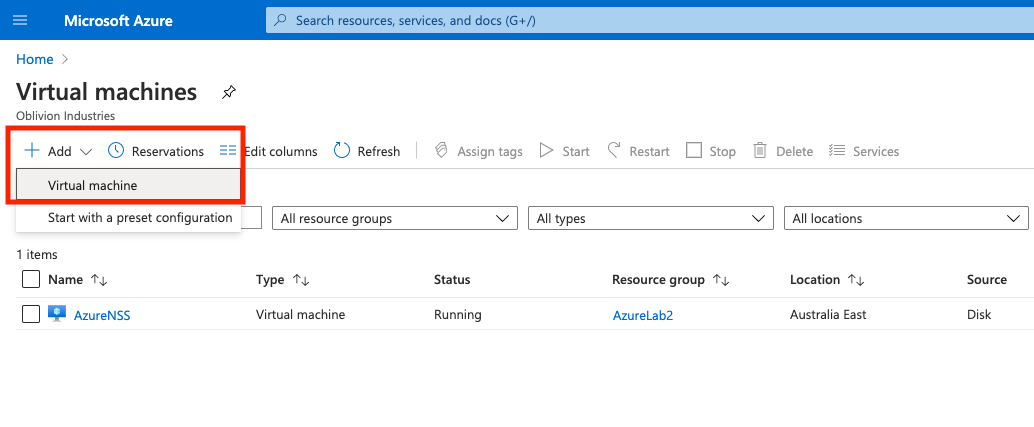
Task: Open the AzureLab2 resource group link
Action: 642,315
